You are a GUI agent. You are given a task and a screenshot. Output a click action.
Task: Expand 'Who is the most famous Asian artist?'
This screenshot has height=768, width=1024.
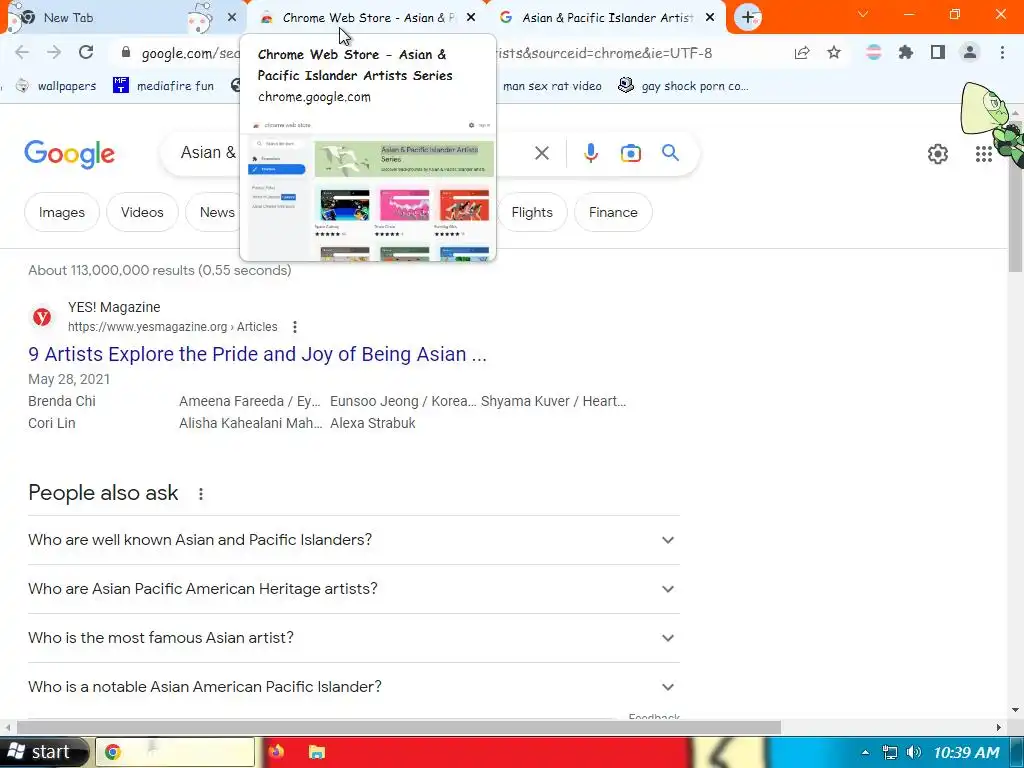[x=354, y=638]
